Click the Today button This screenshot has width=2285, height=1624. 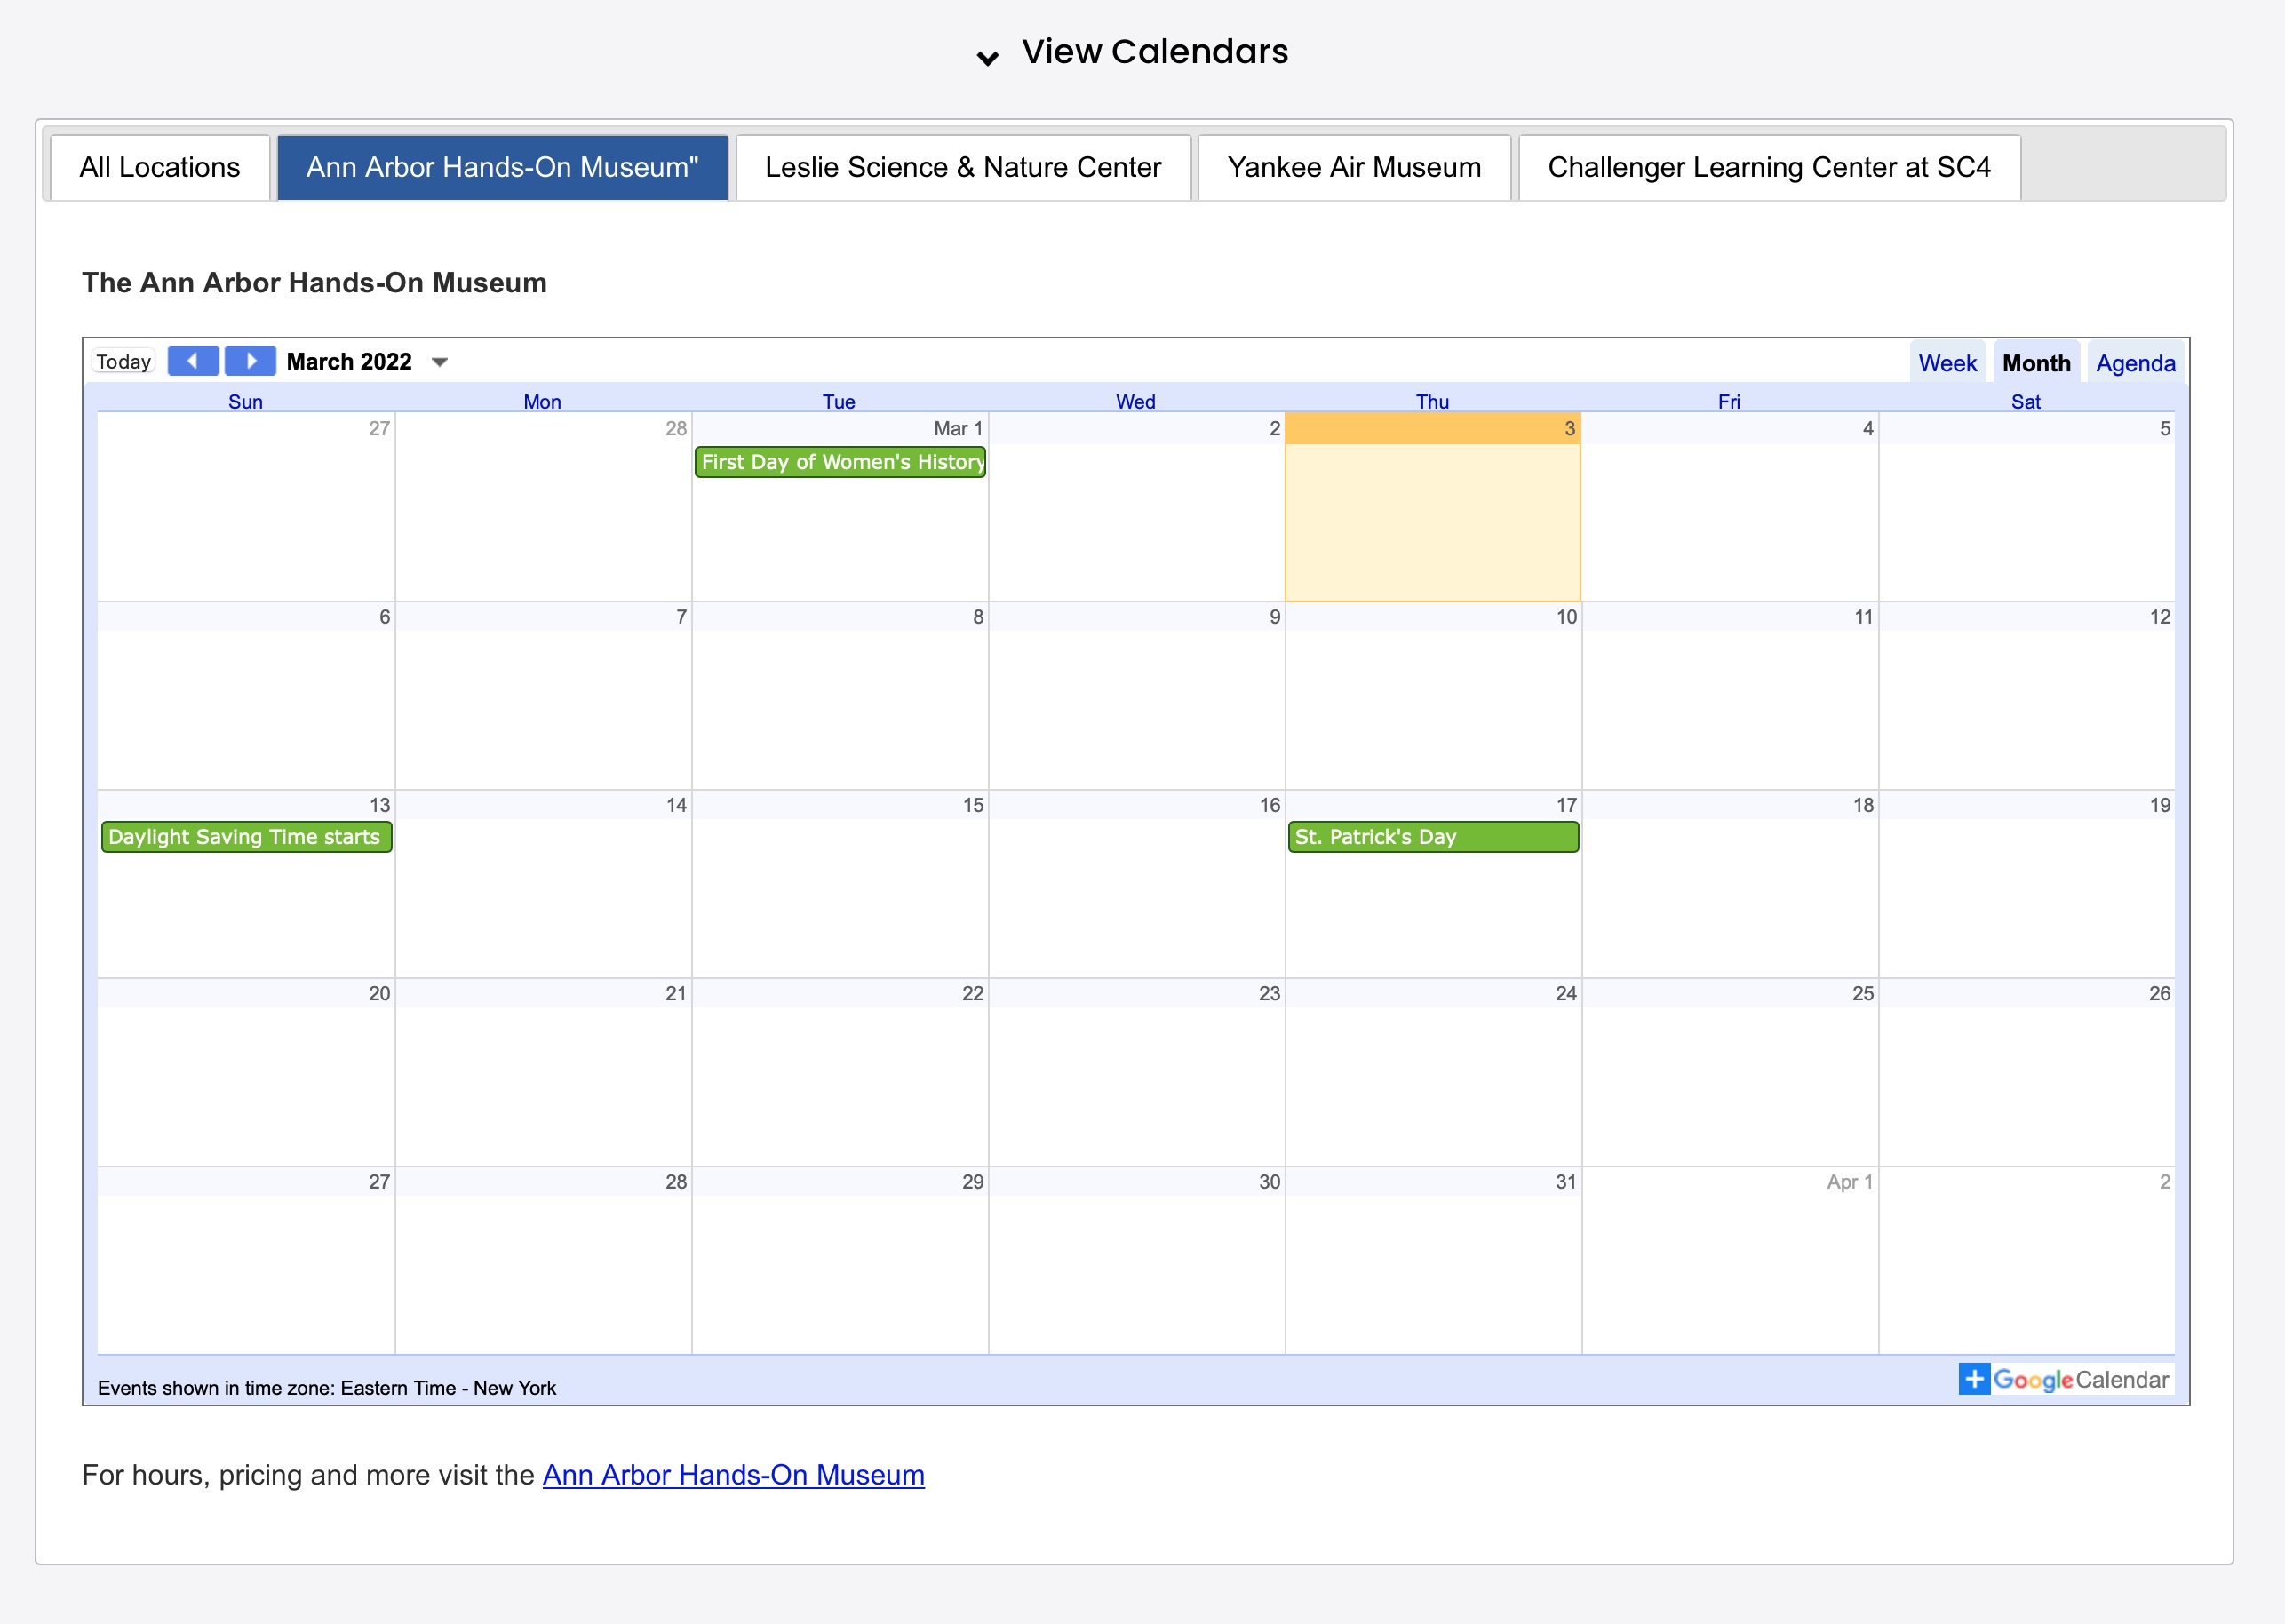tap(123, 361)
